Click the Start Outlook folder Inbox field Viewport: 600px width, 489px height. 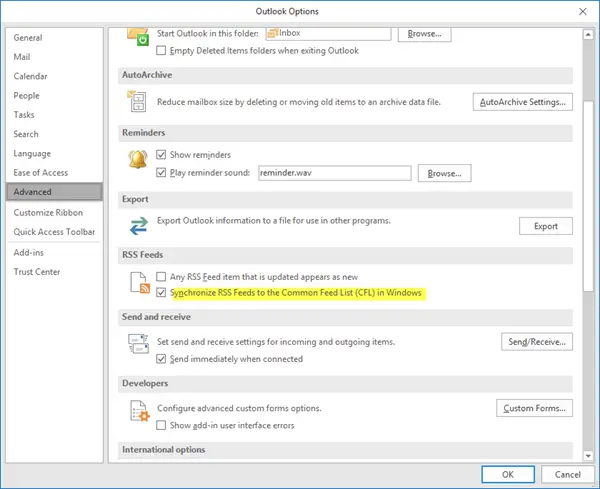pos(328,33)
